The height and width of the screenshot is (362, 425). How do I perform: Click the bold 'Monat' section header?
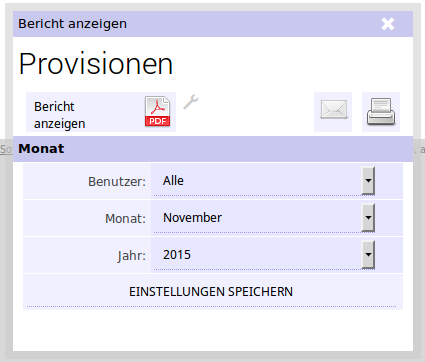[x=41, y=149]
